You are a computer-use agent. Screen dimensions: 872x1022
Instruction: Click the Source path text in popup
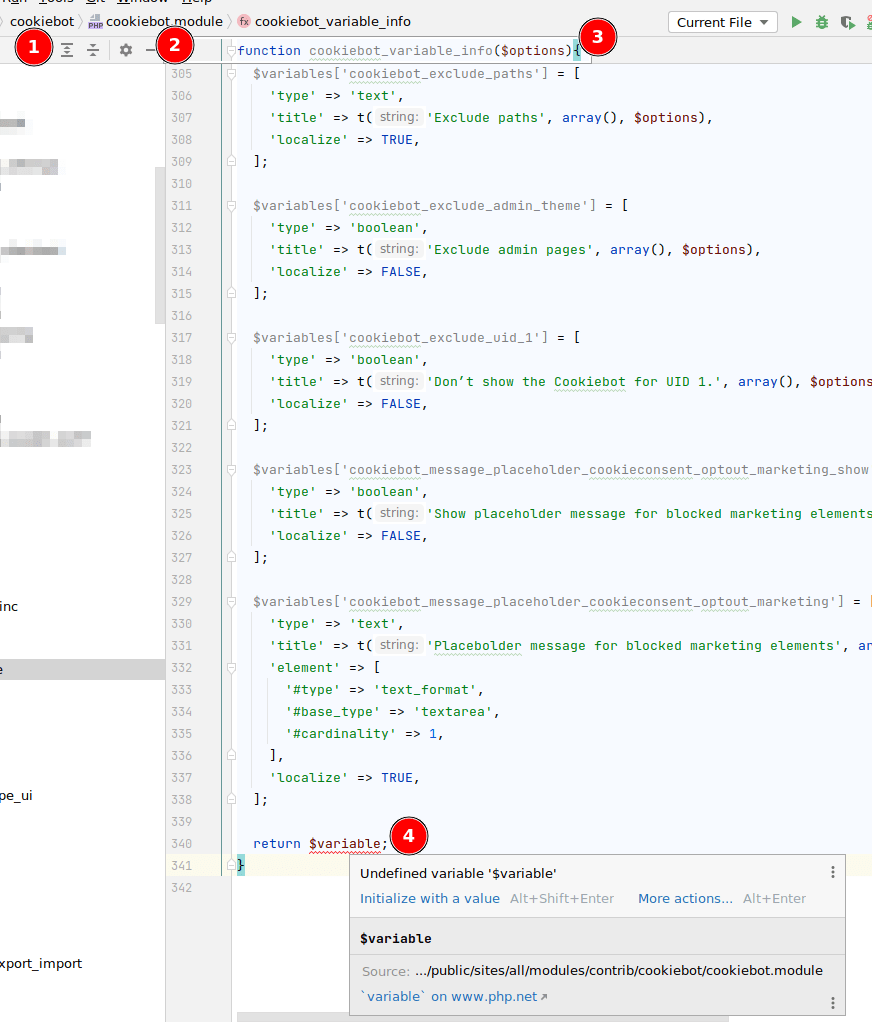(618, 971)
